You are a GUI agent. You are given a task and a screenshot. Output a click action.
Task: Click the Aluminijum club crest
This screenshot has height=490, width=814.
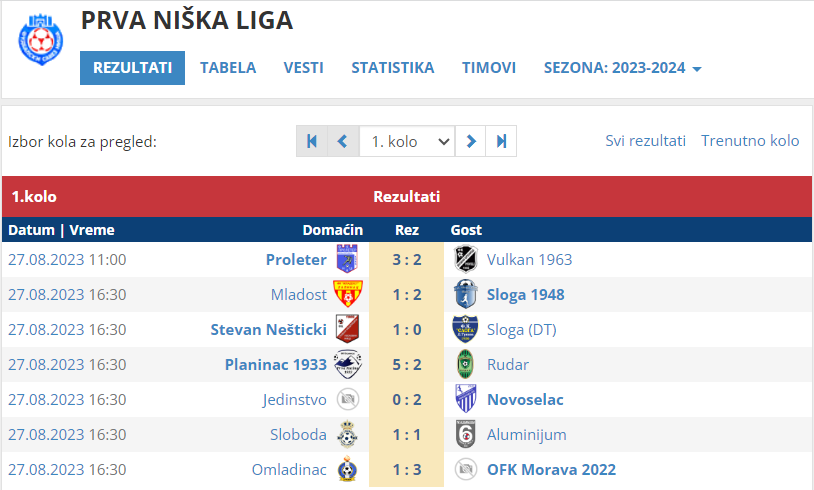tap(466, 434)
